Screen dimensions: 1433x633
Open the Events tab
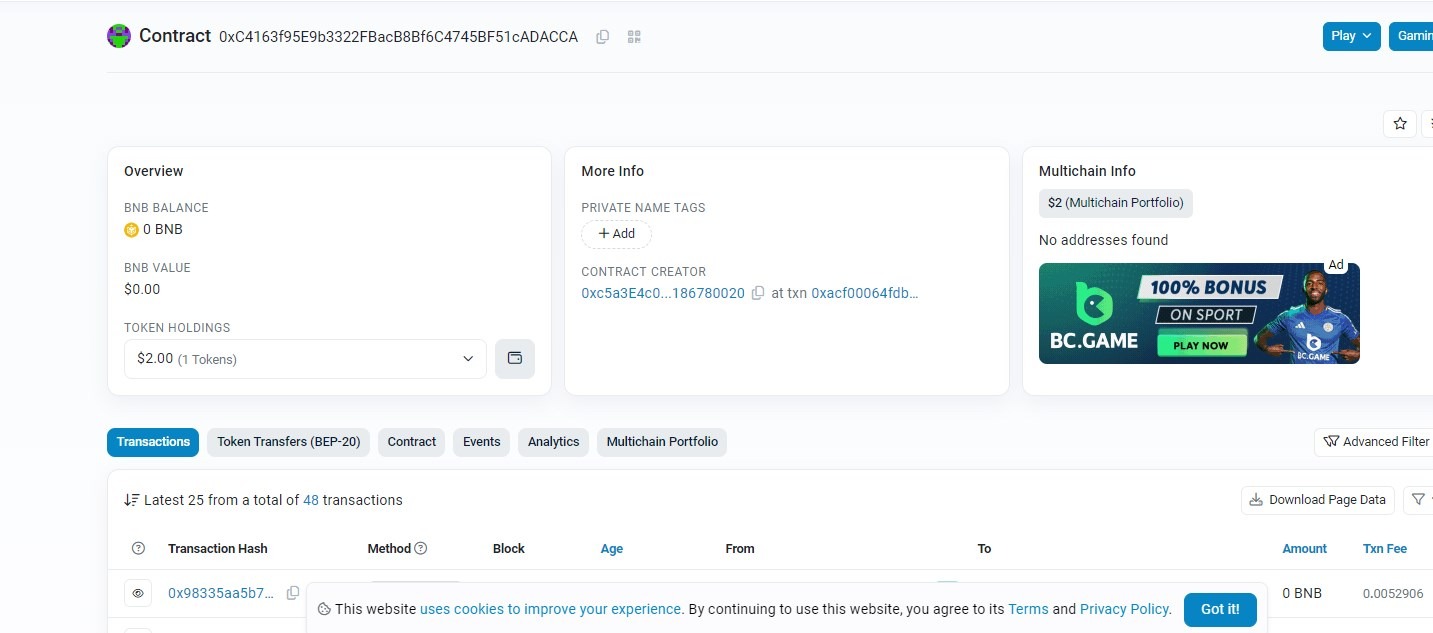pyautogui.click(x=481, y=442)
